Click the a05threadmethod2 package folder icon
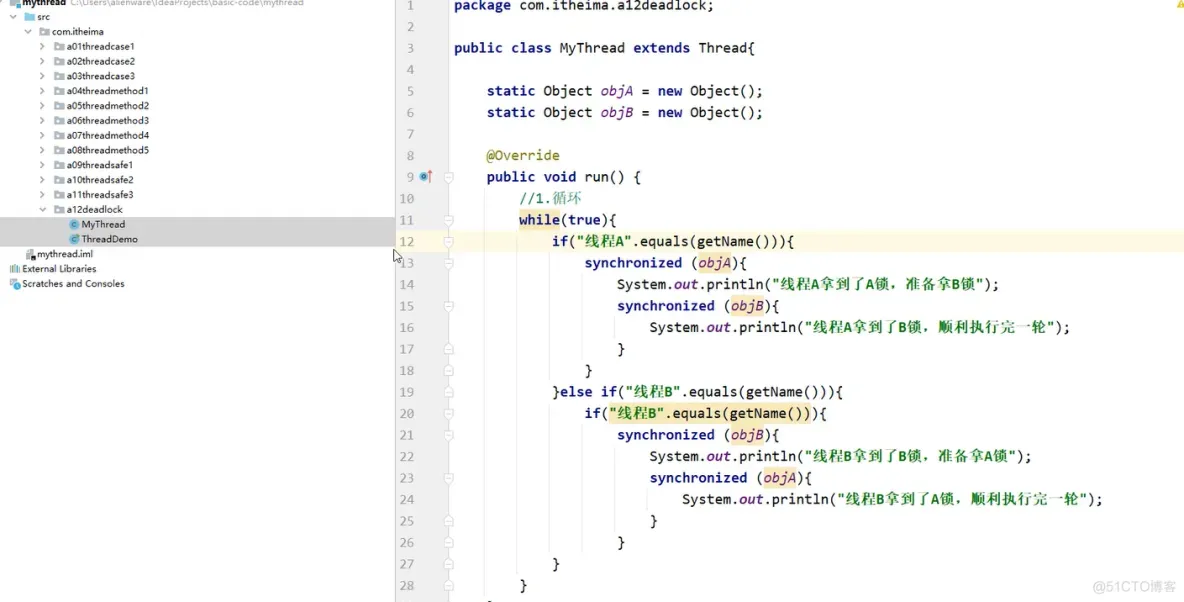Image resolution: width=1184 pixels, height=602 pixels. point(59,106)
